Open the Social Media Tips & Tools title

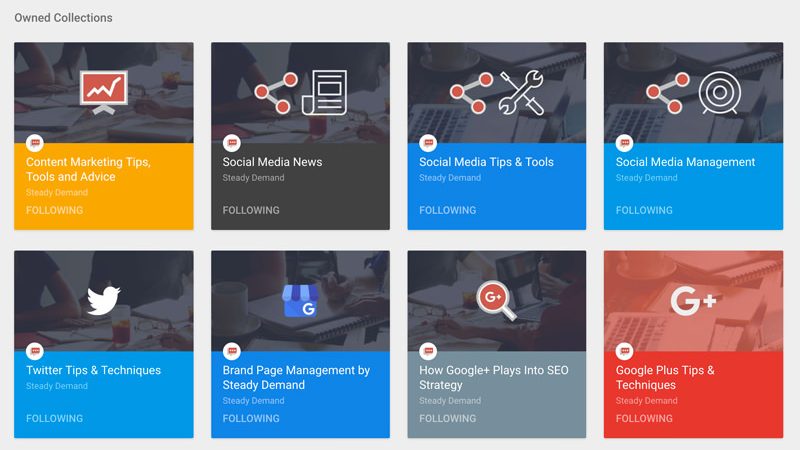[486, 162]
